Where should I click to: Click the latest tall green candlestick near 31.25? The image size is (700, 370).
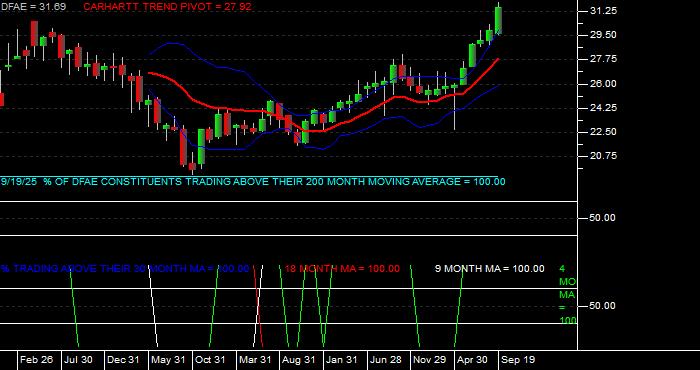498,20
